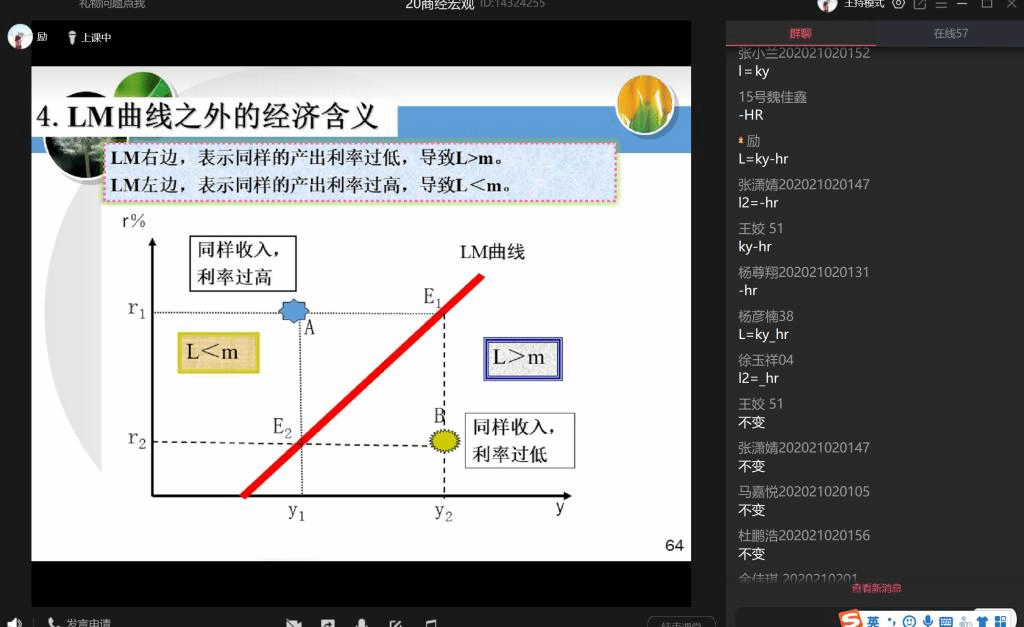Click chat sender 杨彦楠38
The width and height of the screenshot is (1024, 627).
[765, 316]
